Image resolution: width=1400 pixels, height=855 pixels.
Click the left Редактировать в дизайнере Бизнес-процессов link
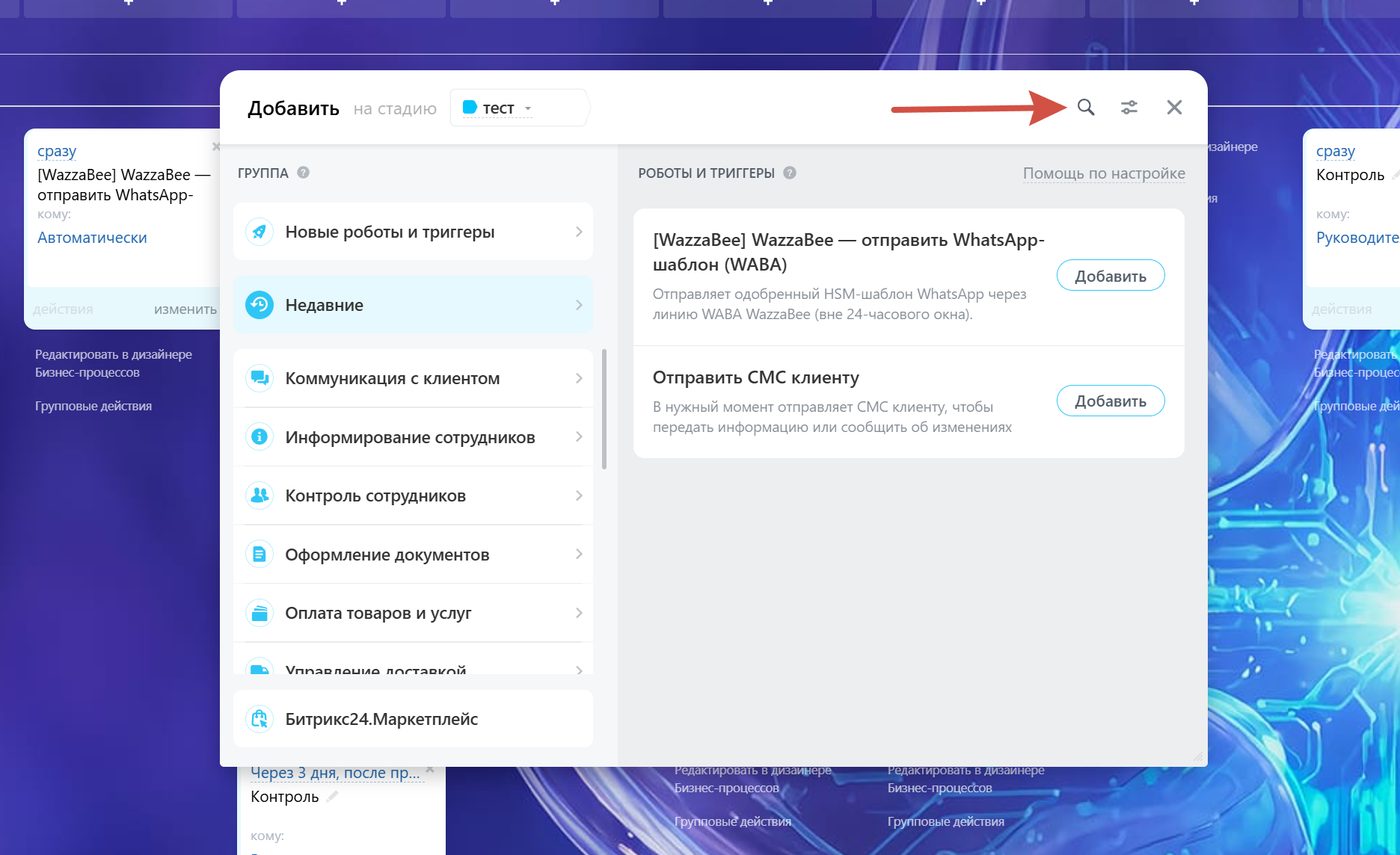(113, 363)
